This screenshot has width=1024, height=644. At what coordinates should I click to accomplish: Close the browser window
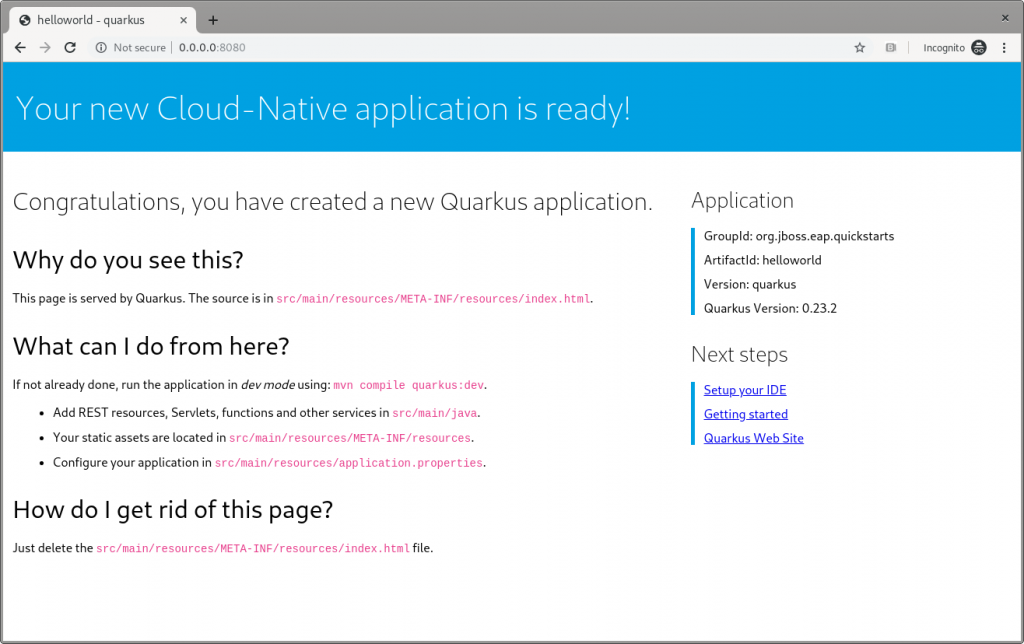pos(1005,17)
